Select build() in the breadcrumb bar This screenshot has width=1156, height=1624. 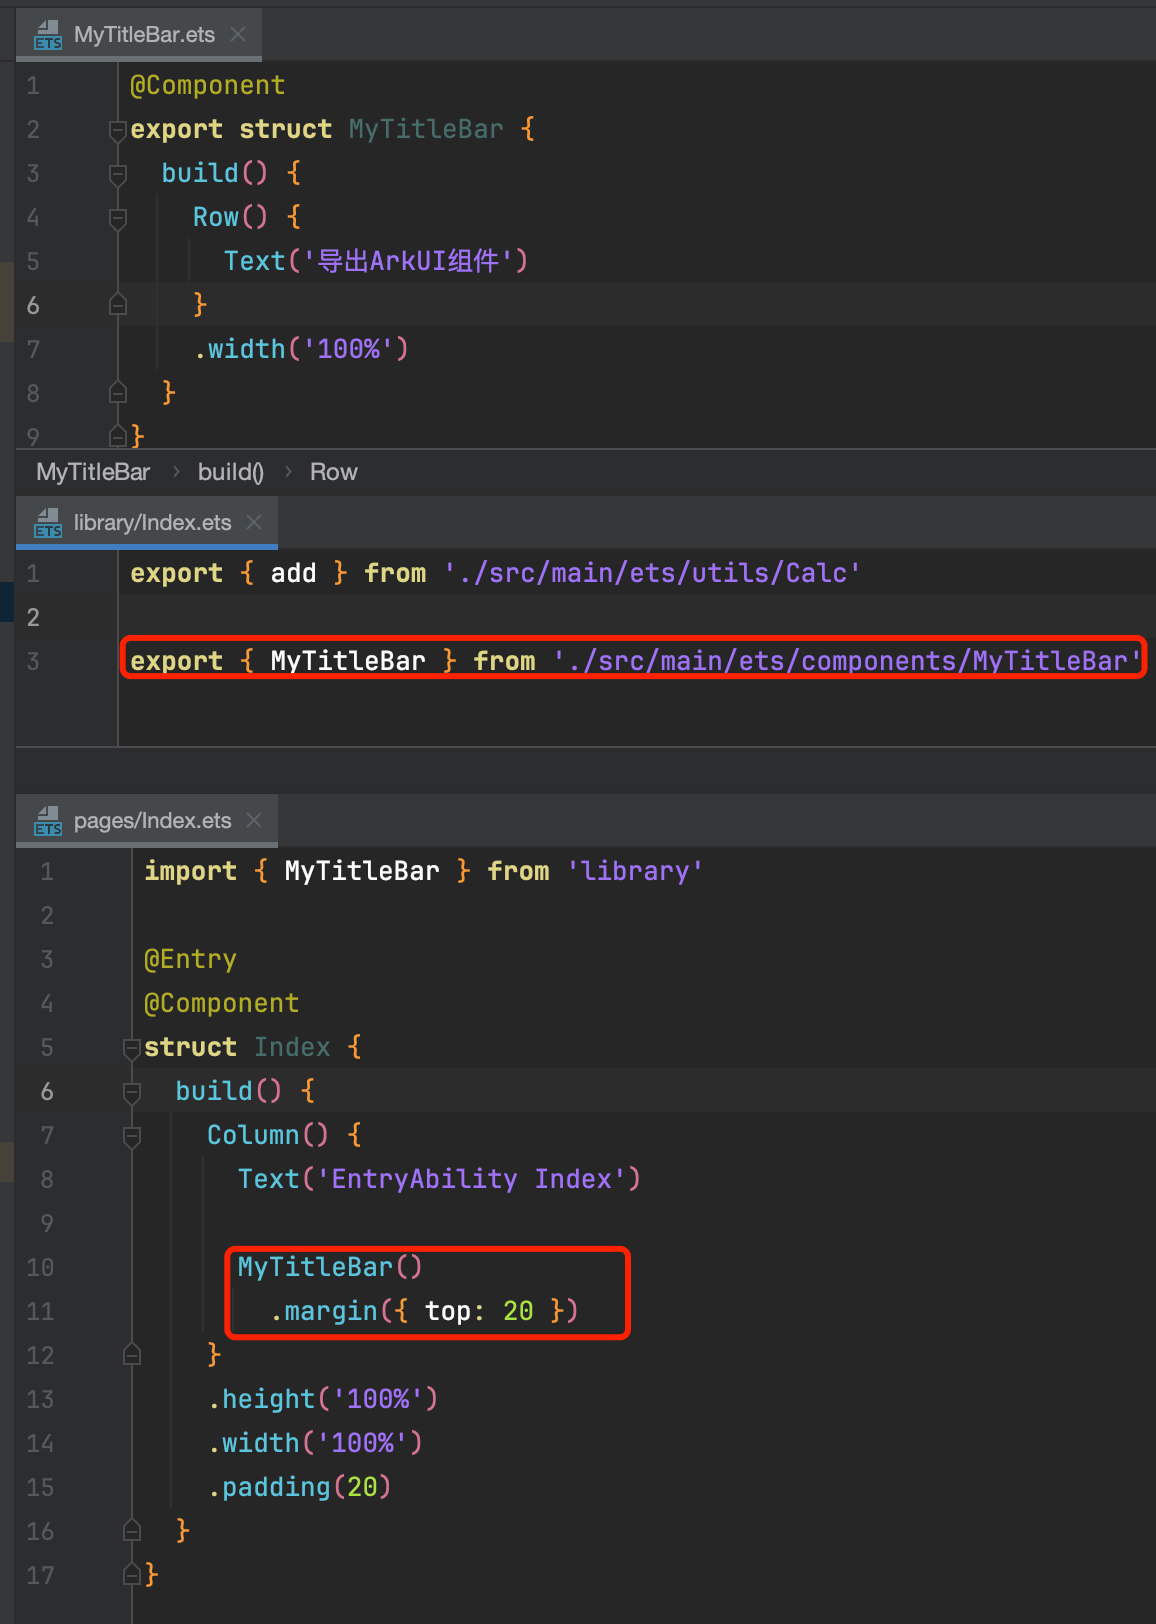point(231,472)
